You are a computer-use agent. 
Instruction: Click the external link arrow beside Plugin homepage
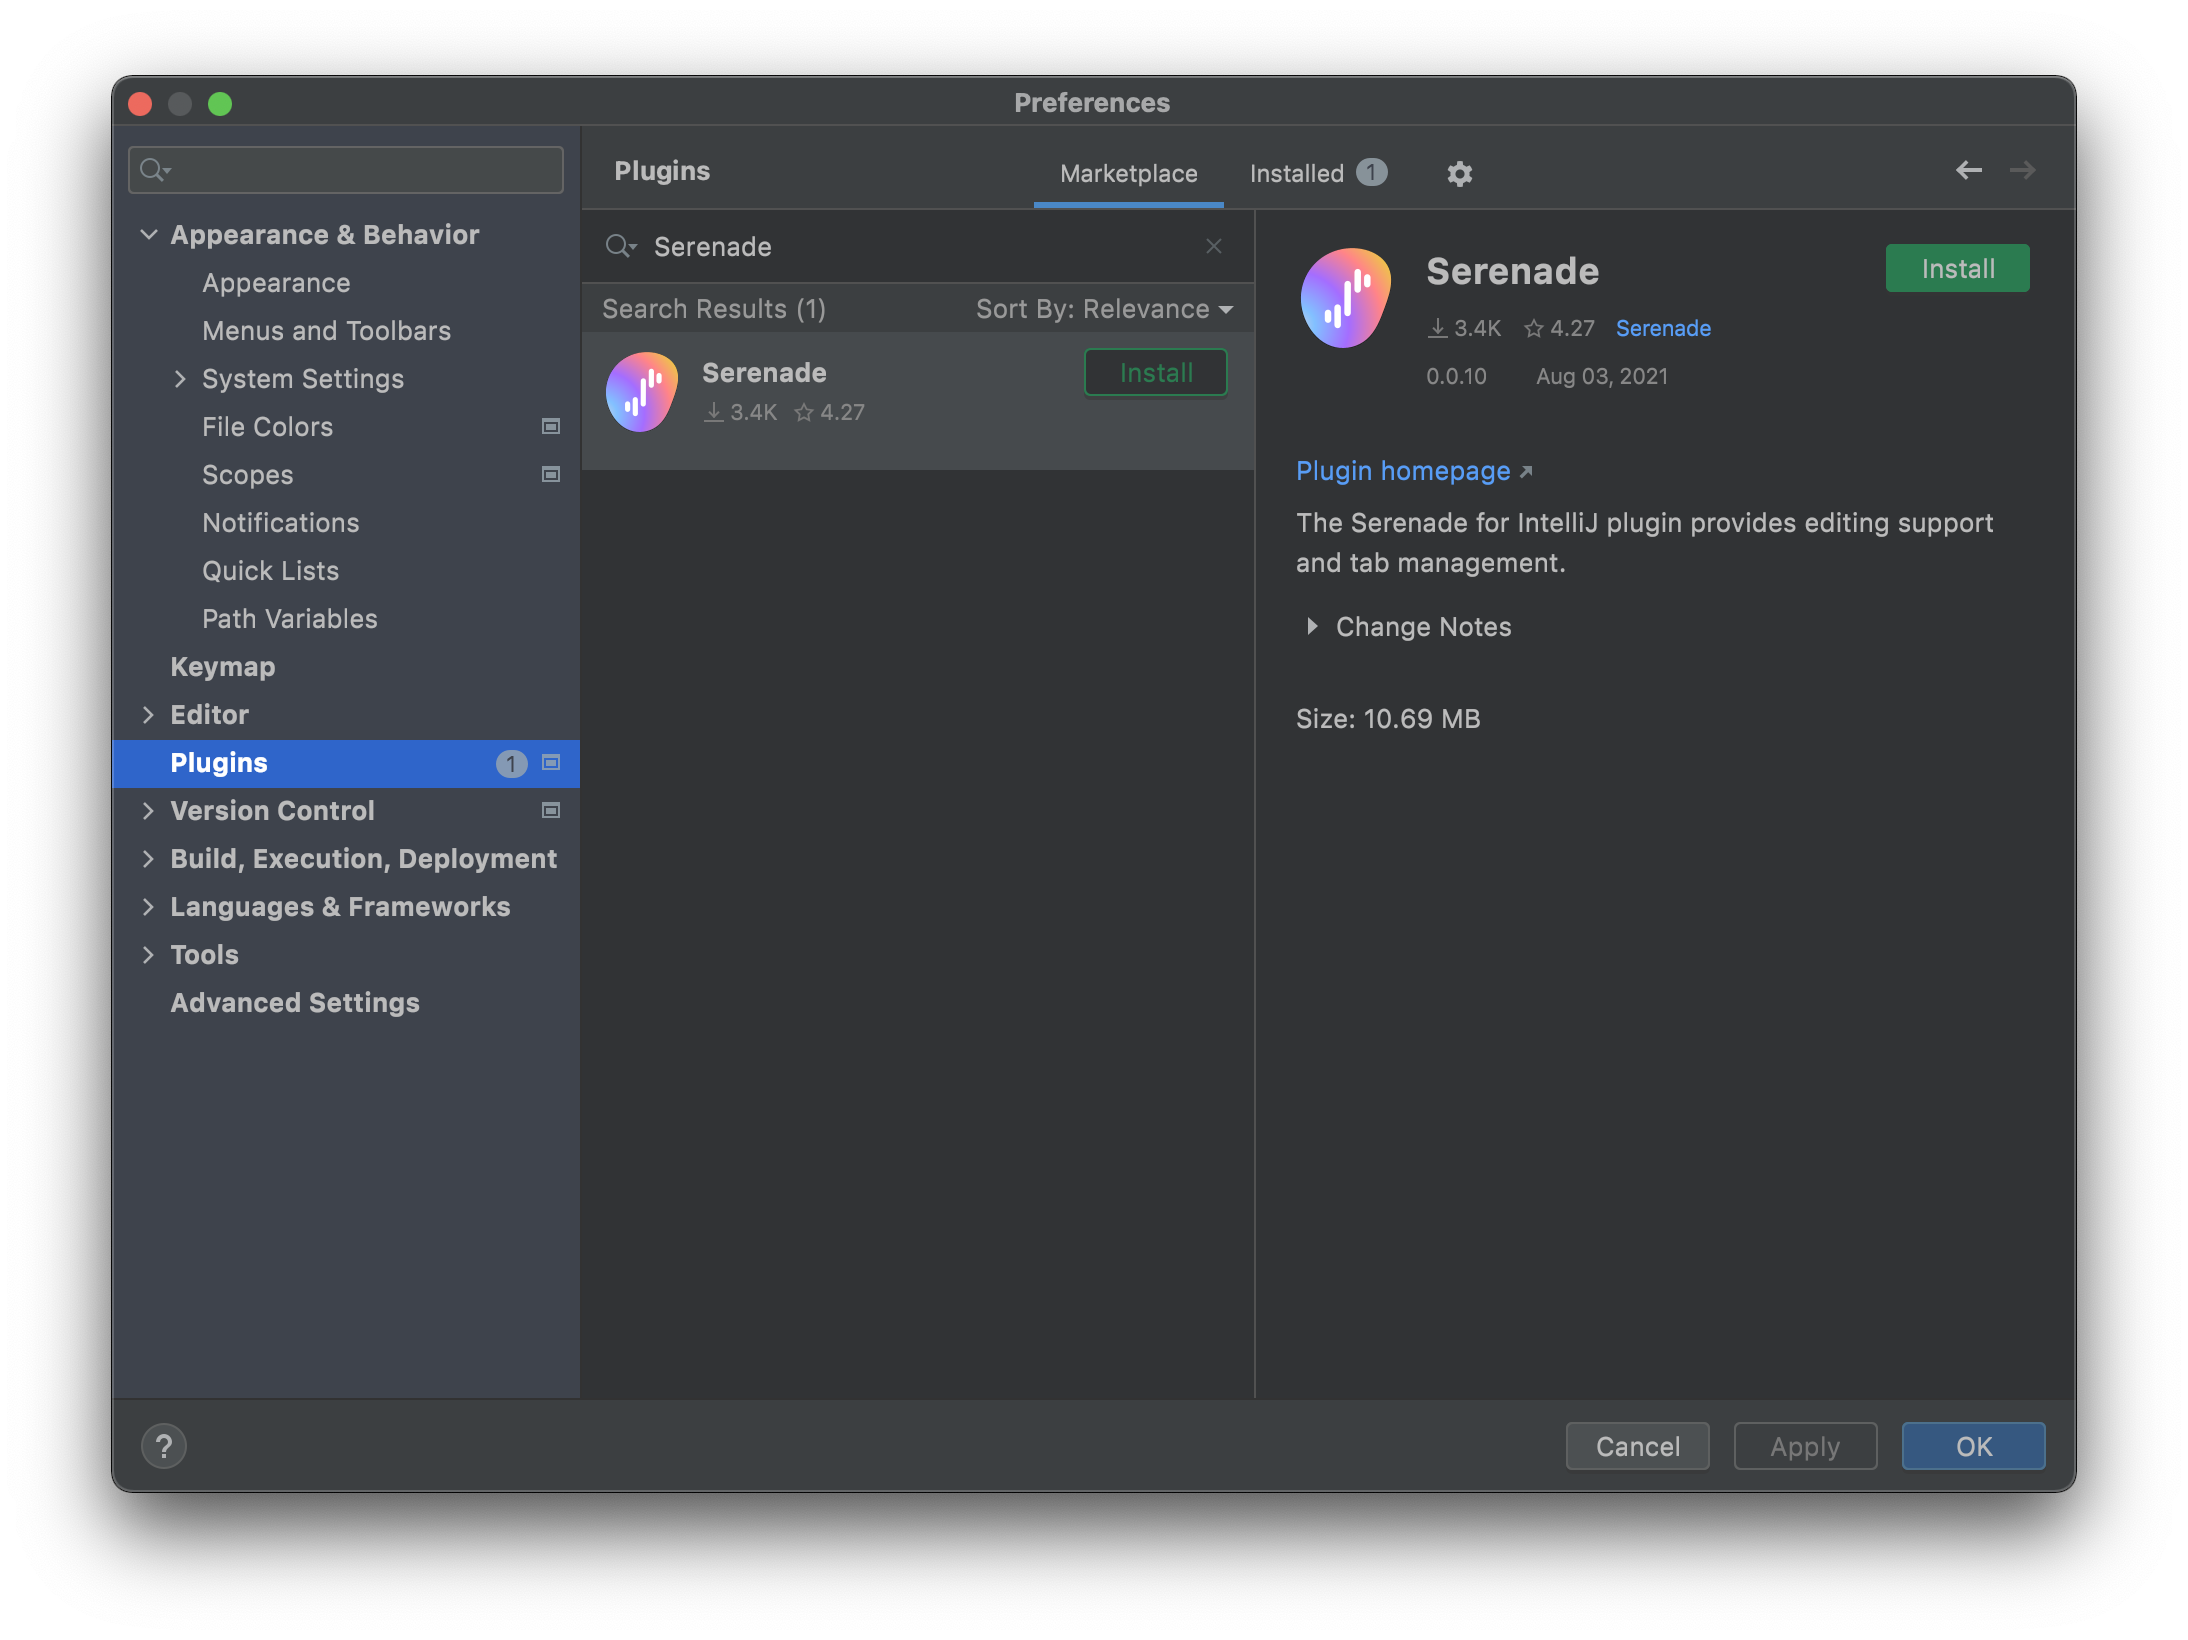1525,471
